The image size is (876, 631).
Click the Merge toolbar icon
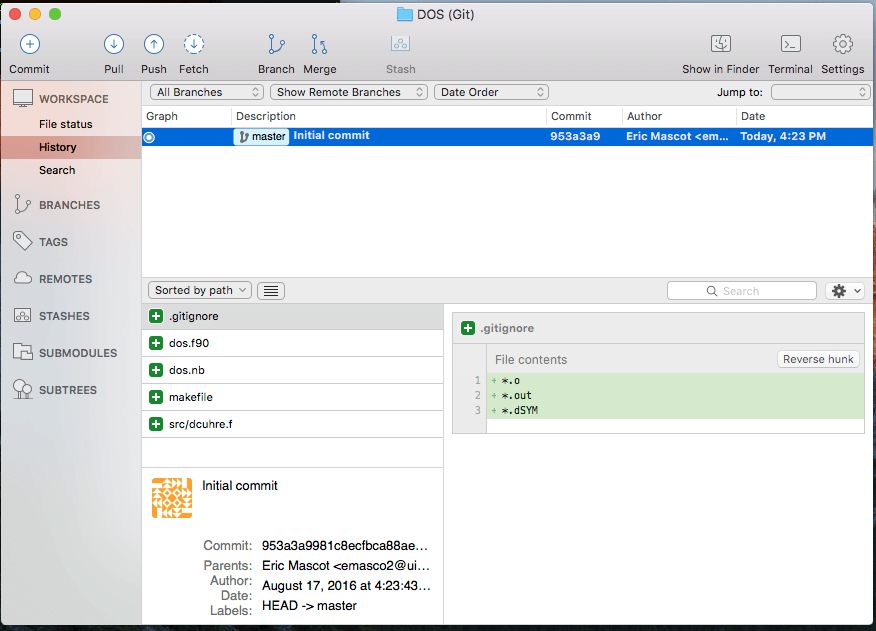tap(319, 44)
